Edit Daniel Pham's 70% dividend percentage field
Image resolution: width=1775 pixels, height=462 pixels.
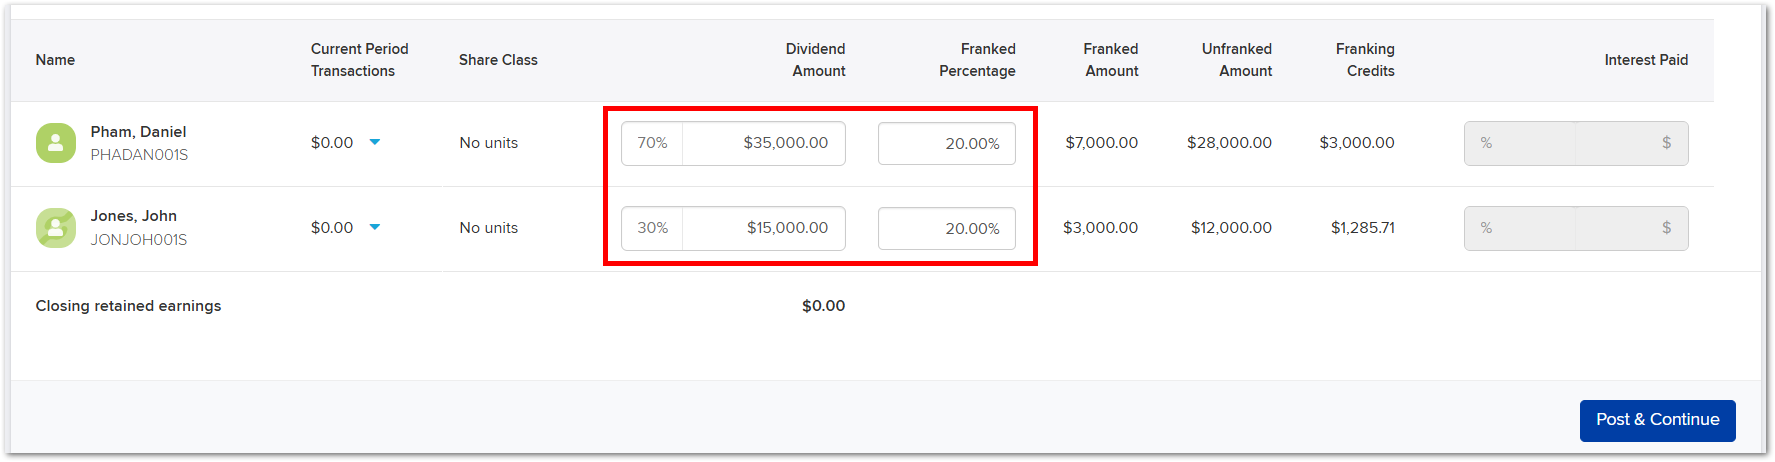point(652,143)
